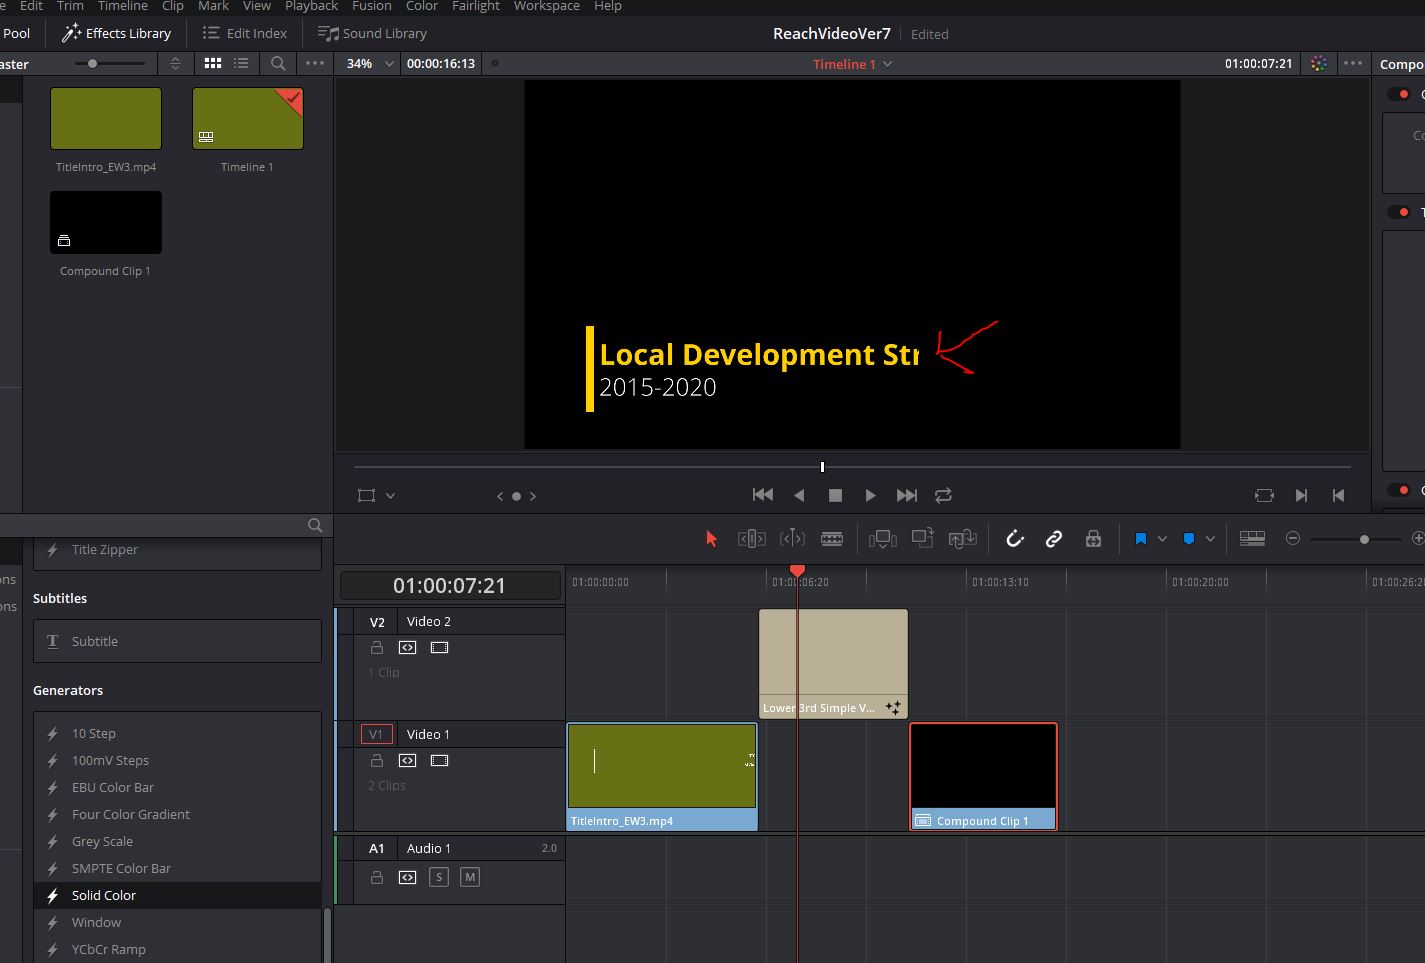The width and height of the screenshot is (1425, 963).
Task: Toggle position lock icon
Action: (1093, 539)
